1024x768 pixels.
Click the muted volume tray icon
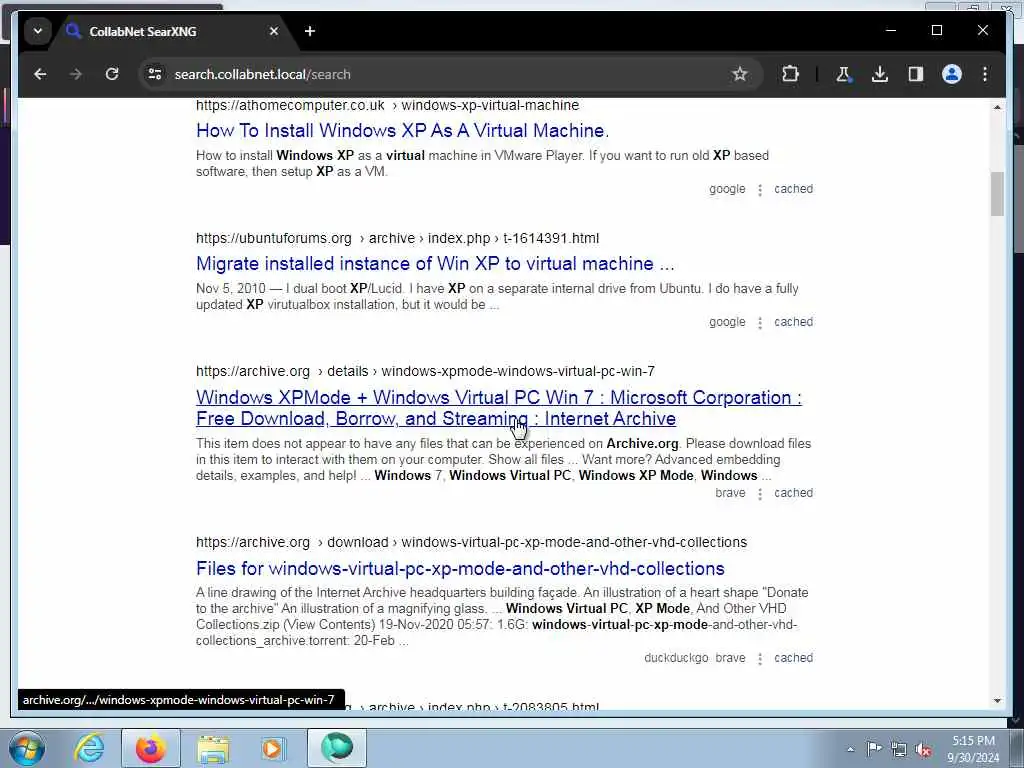point(923,749)
